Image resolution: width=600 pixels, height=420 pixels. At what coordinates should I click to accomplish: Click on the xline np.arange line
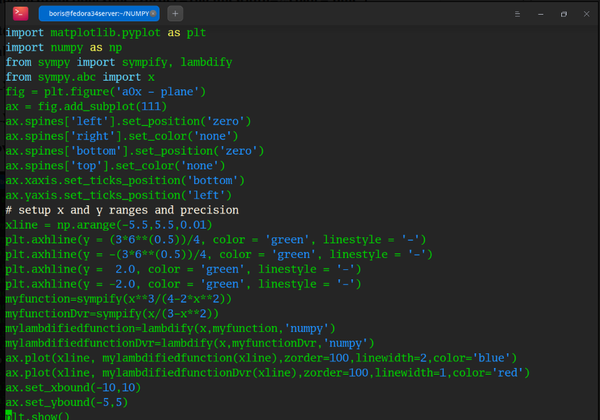109,225
